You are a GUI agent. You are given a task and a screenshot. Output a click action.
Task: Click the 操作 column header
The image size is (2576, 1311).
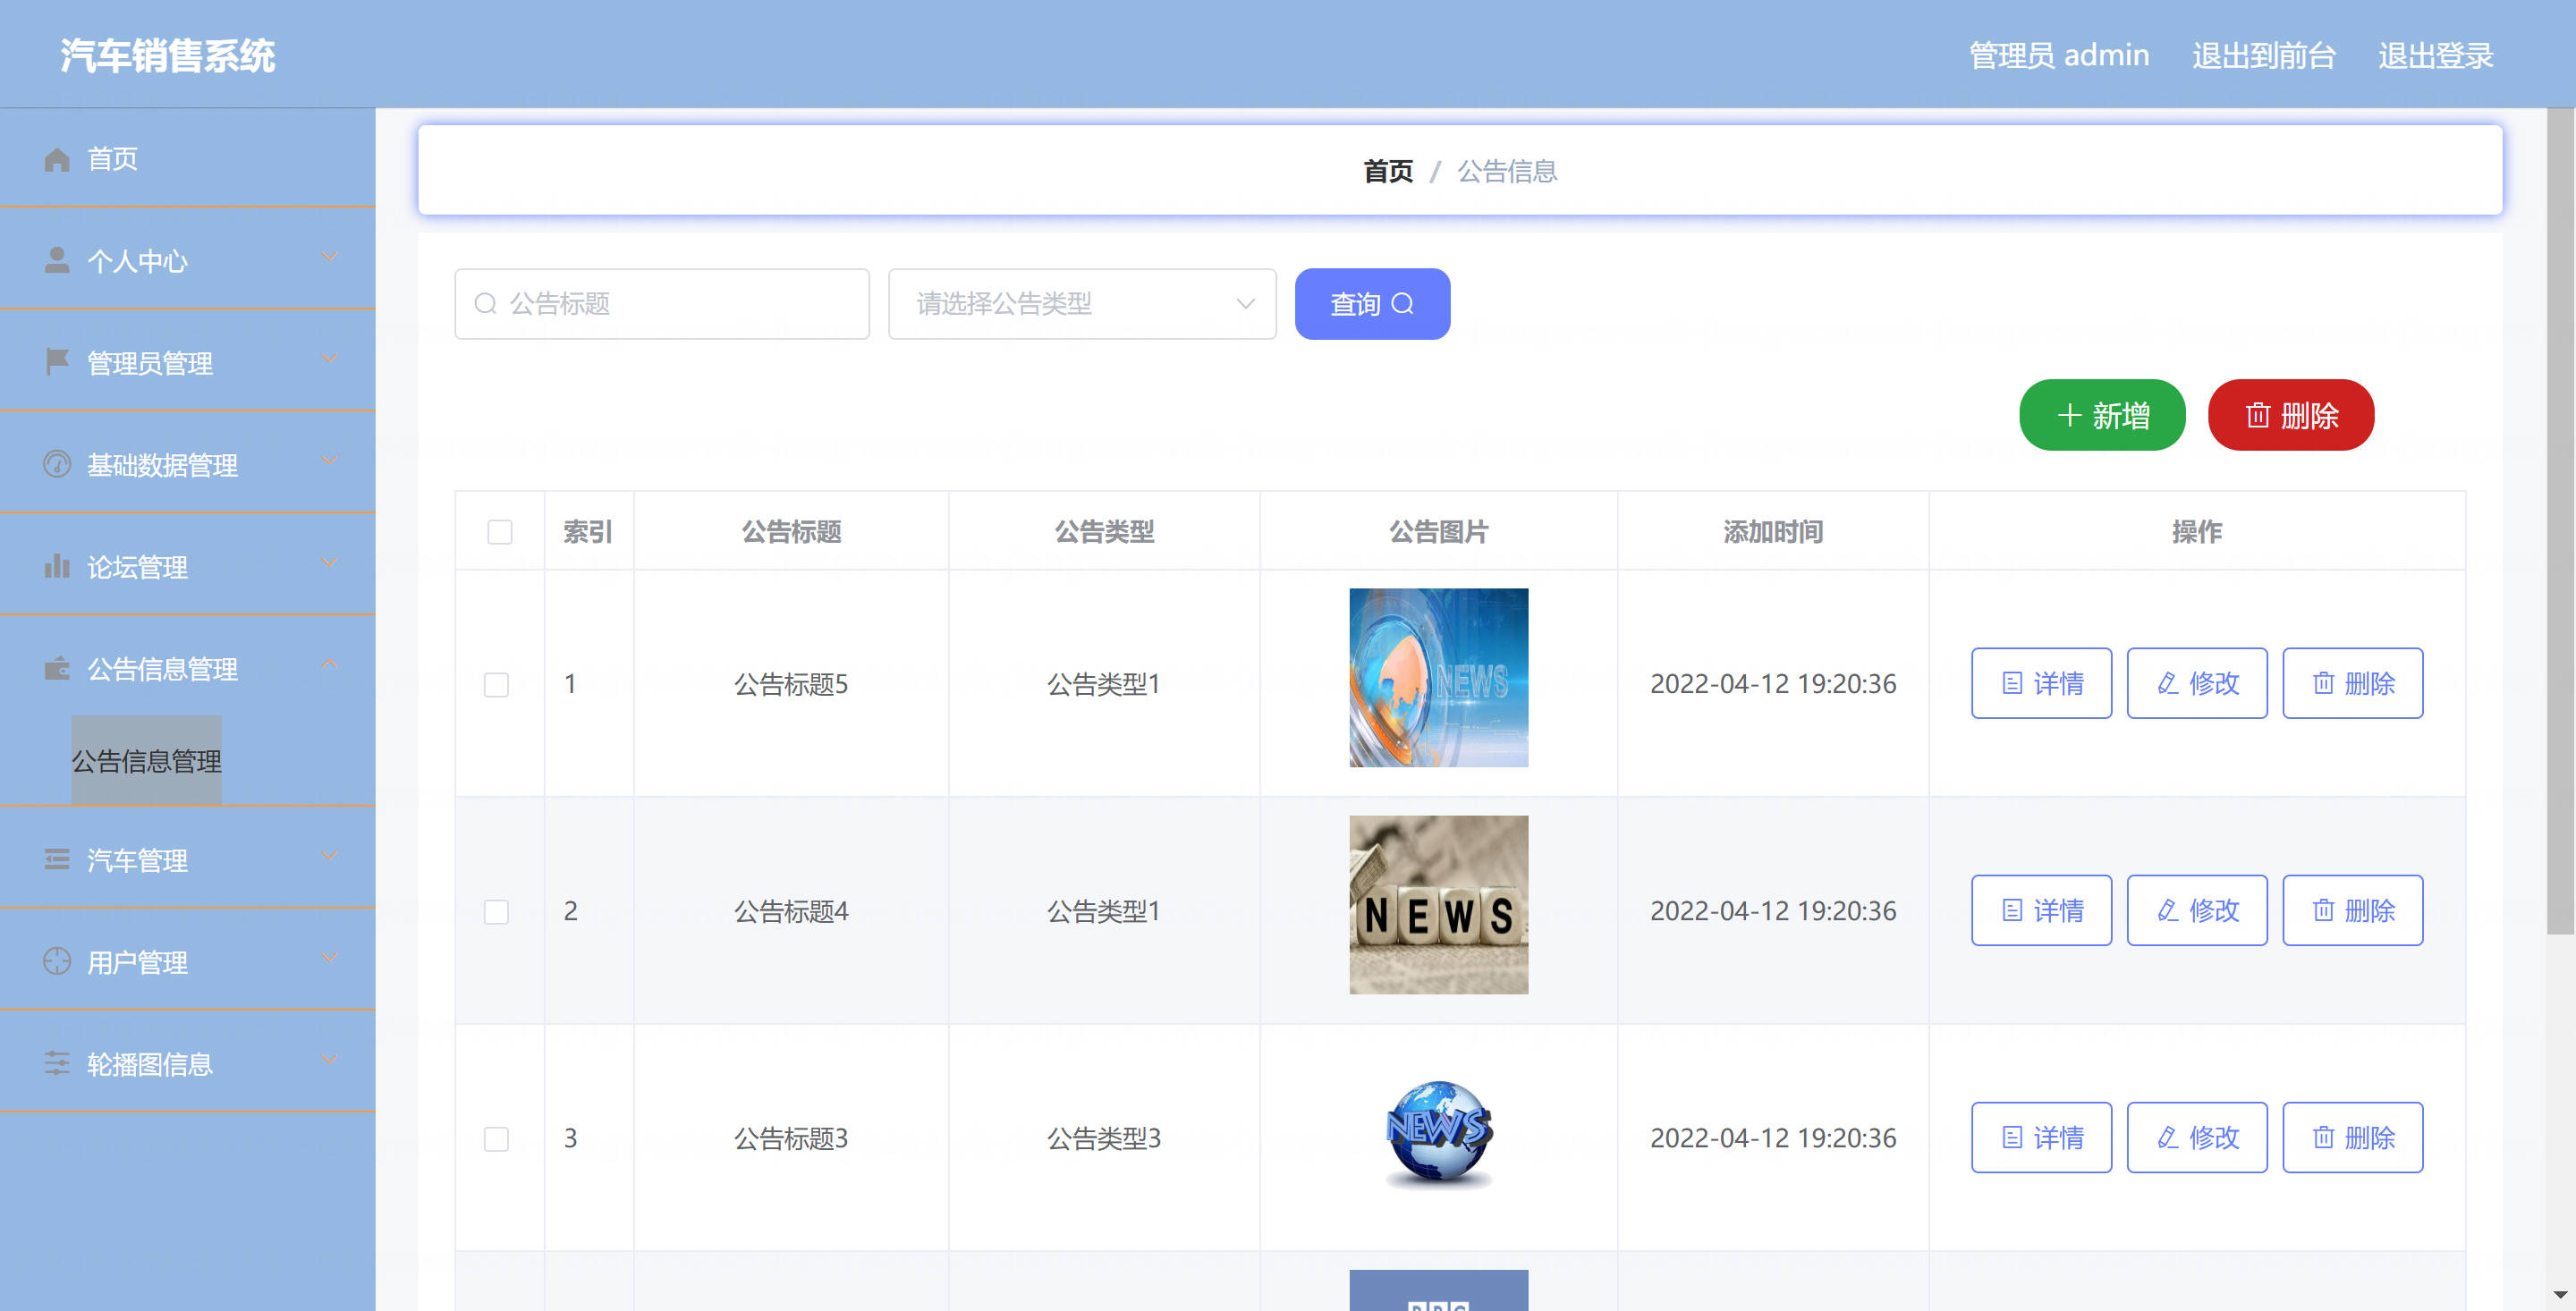coord(2197,532)
